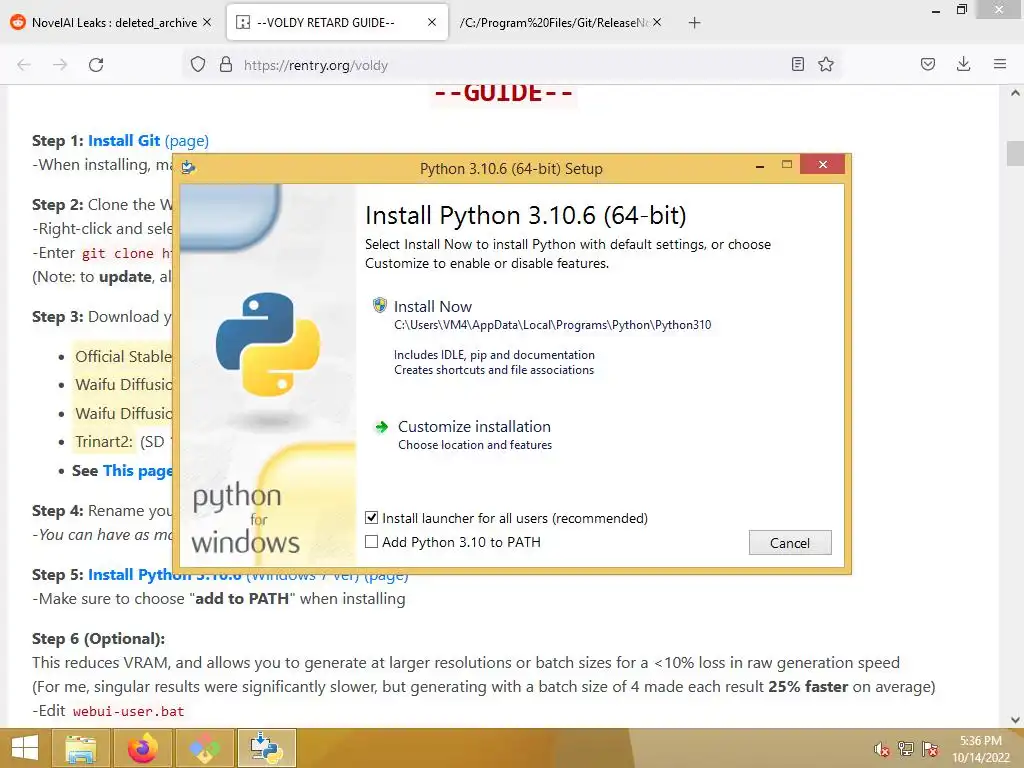Click the webui-user.bat code text
The width and height of the screenshot is (1024, 768).
129,711
